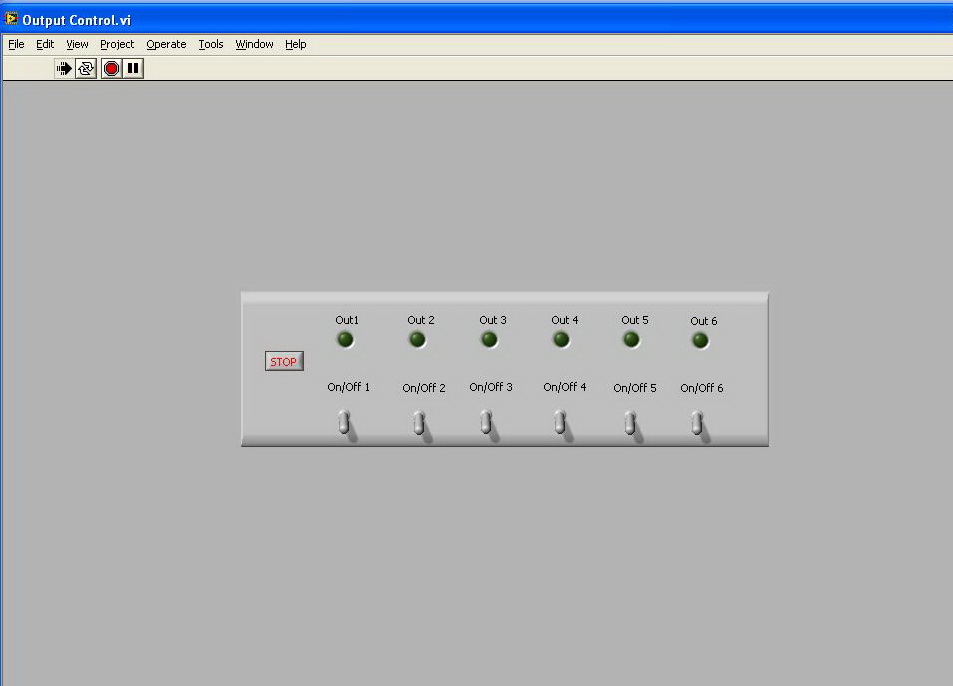
Task: Open the Edit menu
Action: coord(45,44)
